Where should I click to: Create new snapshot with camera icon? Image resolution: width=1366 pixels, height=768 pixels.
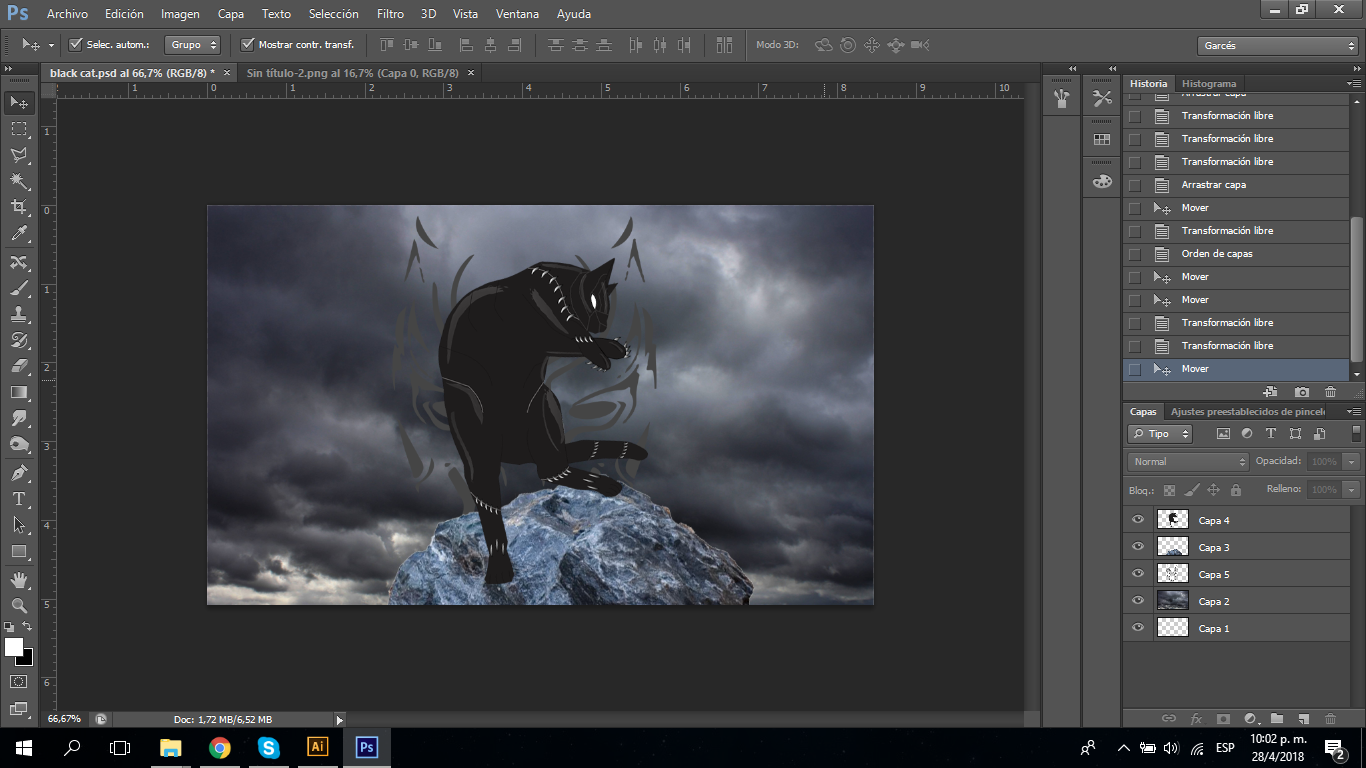click(x=1301, y=392)
